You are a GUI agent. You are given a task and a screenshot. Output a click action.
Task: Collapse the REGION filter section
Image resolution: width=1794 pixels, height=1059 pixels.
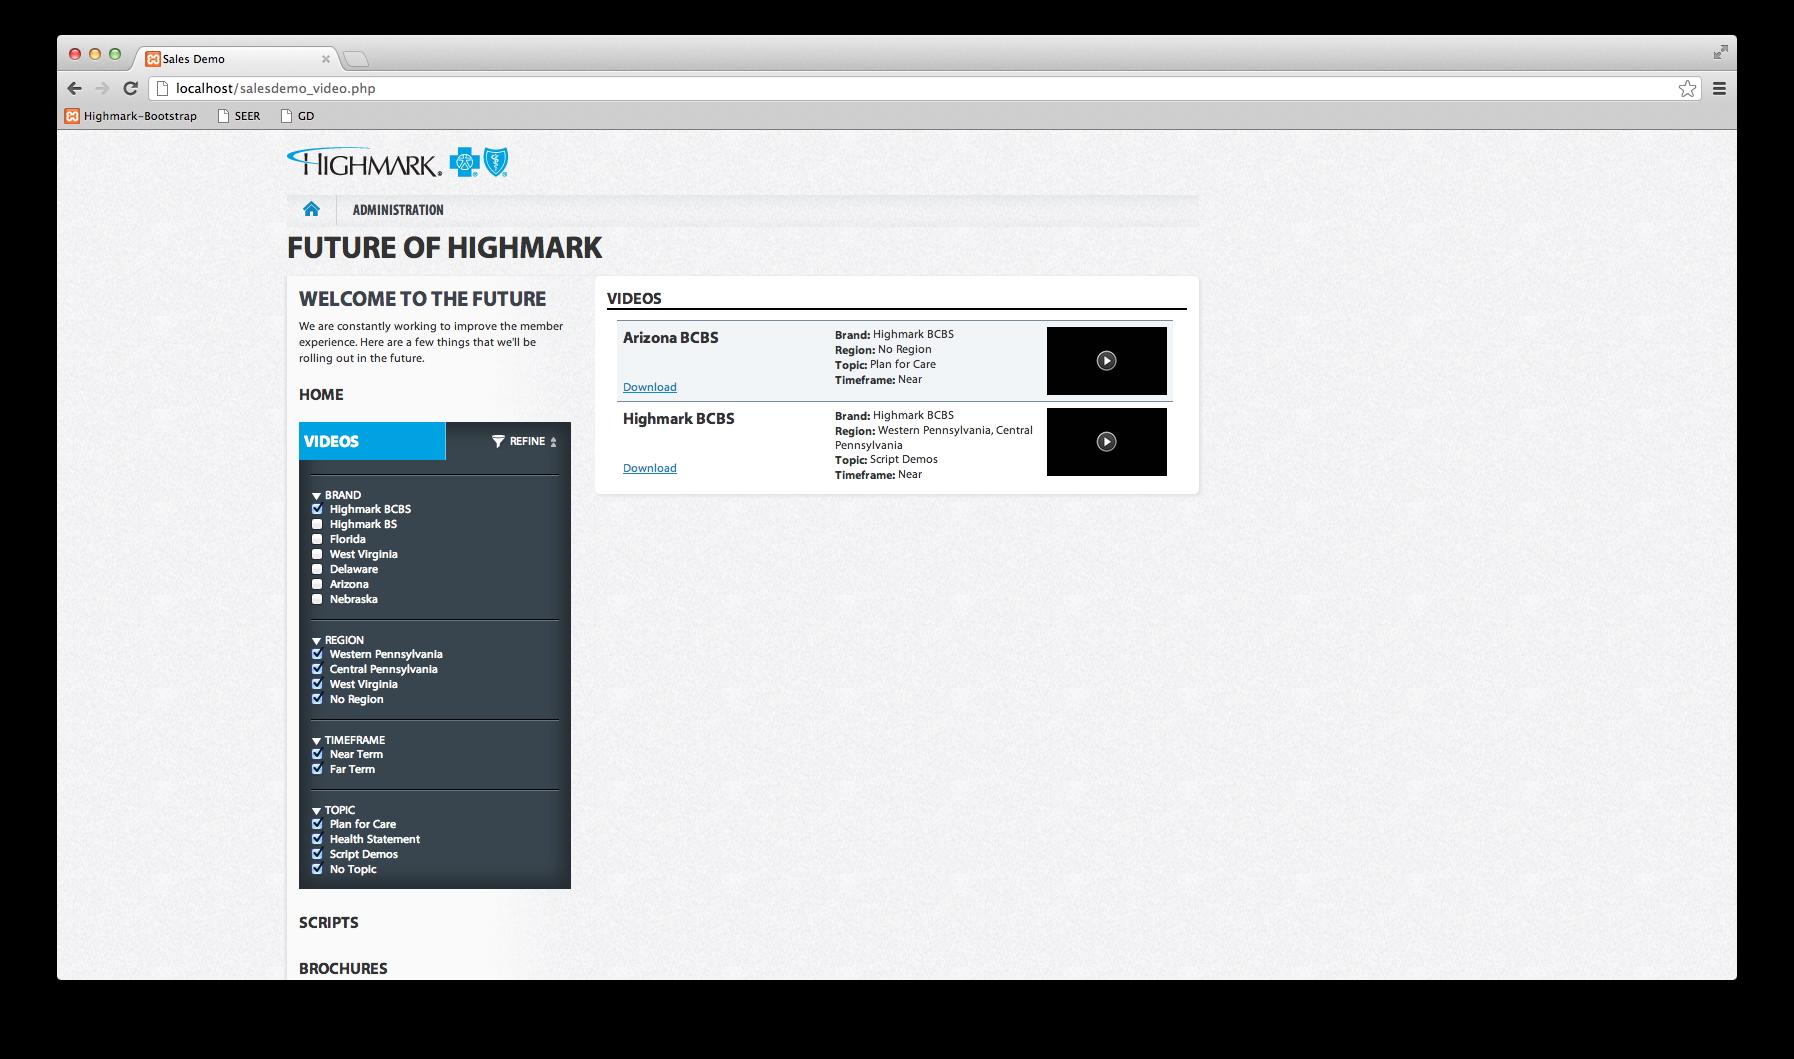click(x=338, y=640)
